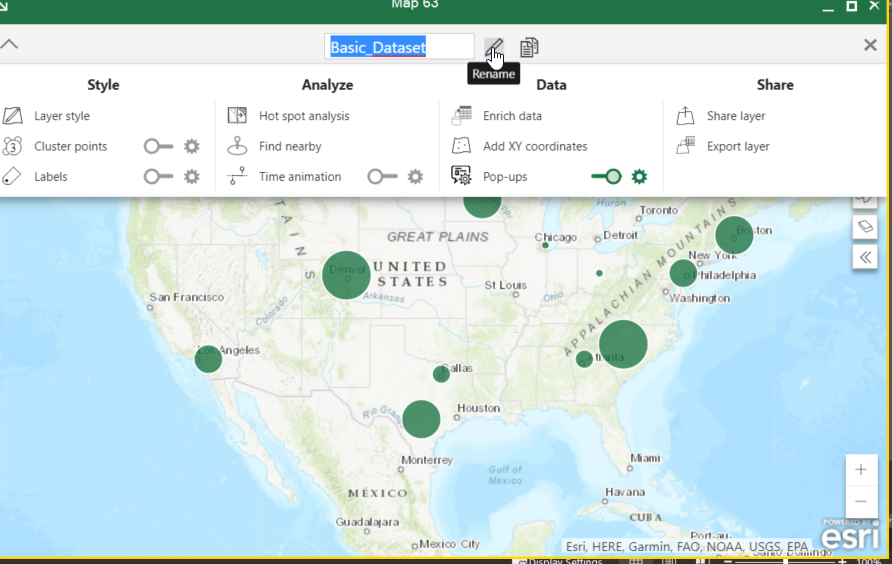Click the Export layer icon
The height and width of the screenshot is (564, 892).
tap(685, 146)
